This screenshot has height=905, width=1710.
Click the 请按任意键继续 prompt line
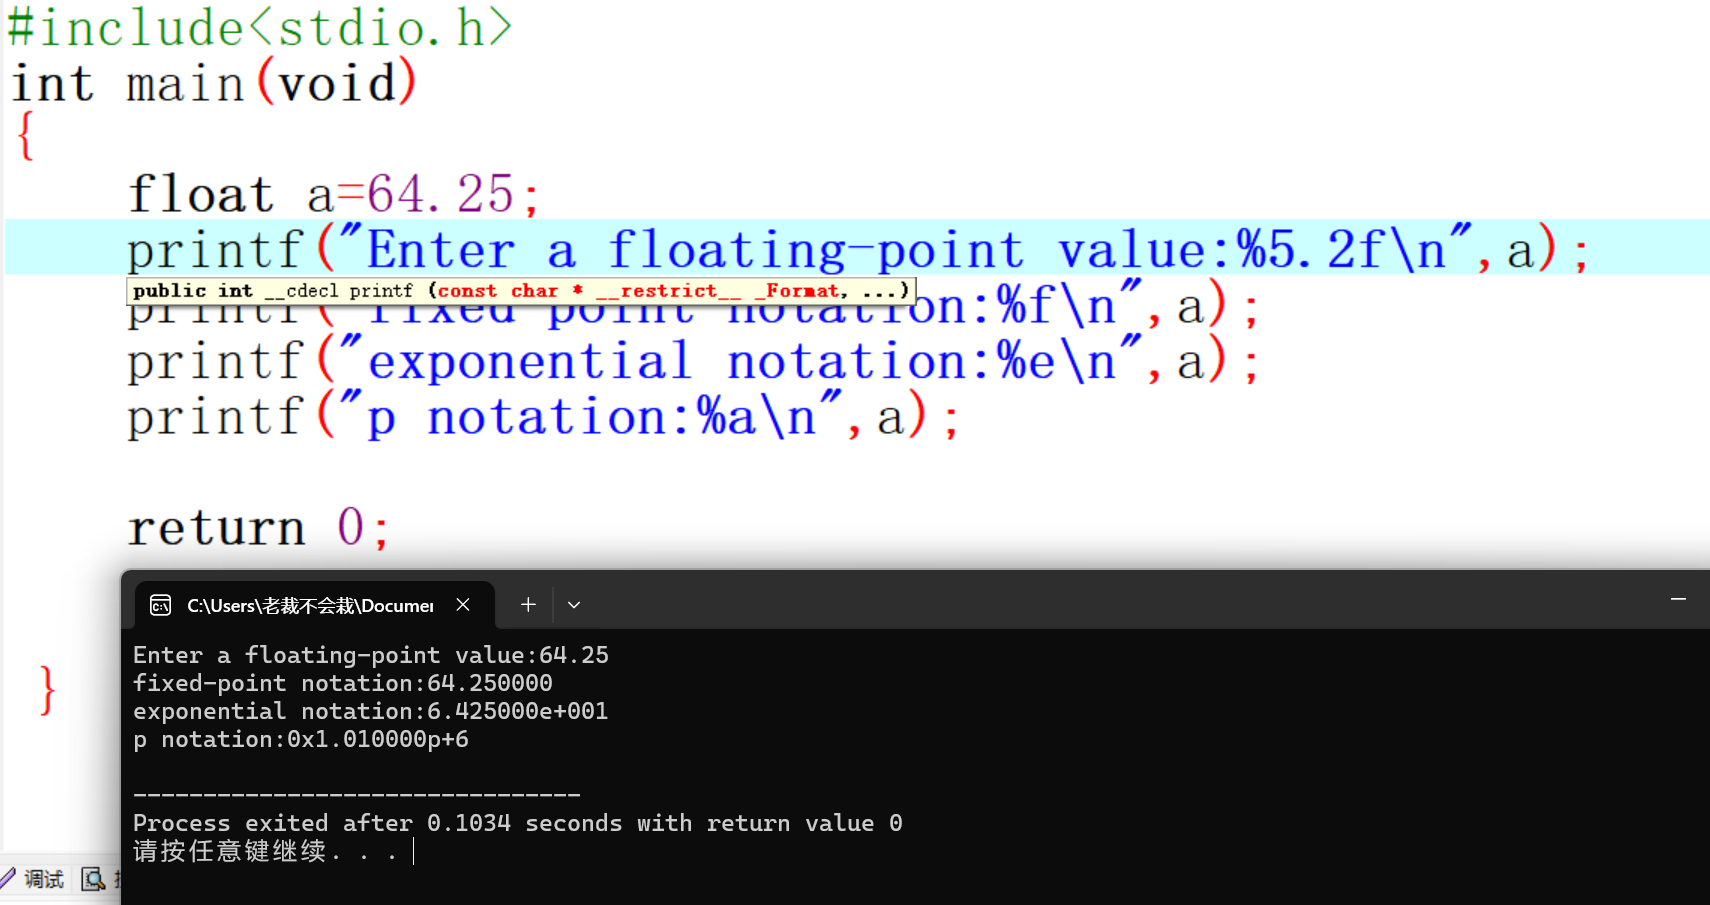coord(265,851)
